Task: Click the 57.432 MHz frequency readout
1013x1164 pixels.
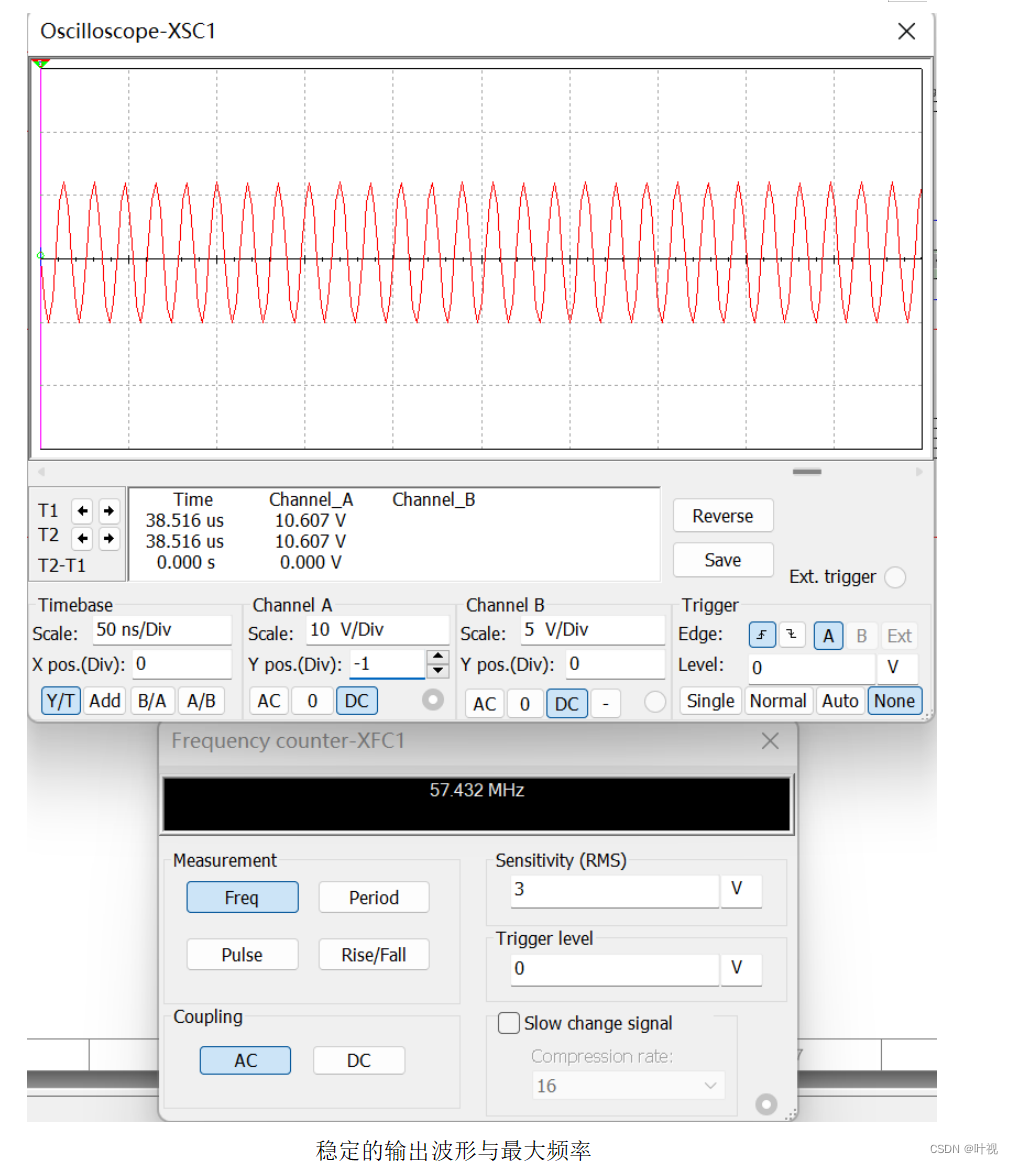Action: pyautogui.click(x=477, y=790)
